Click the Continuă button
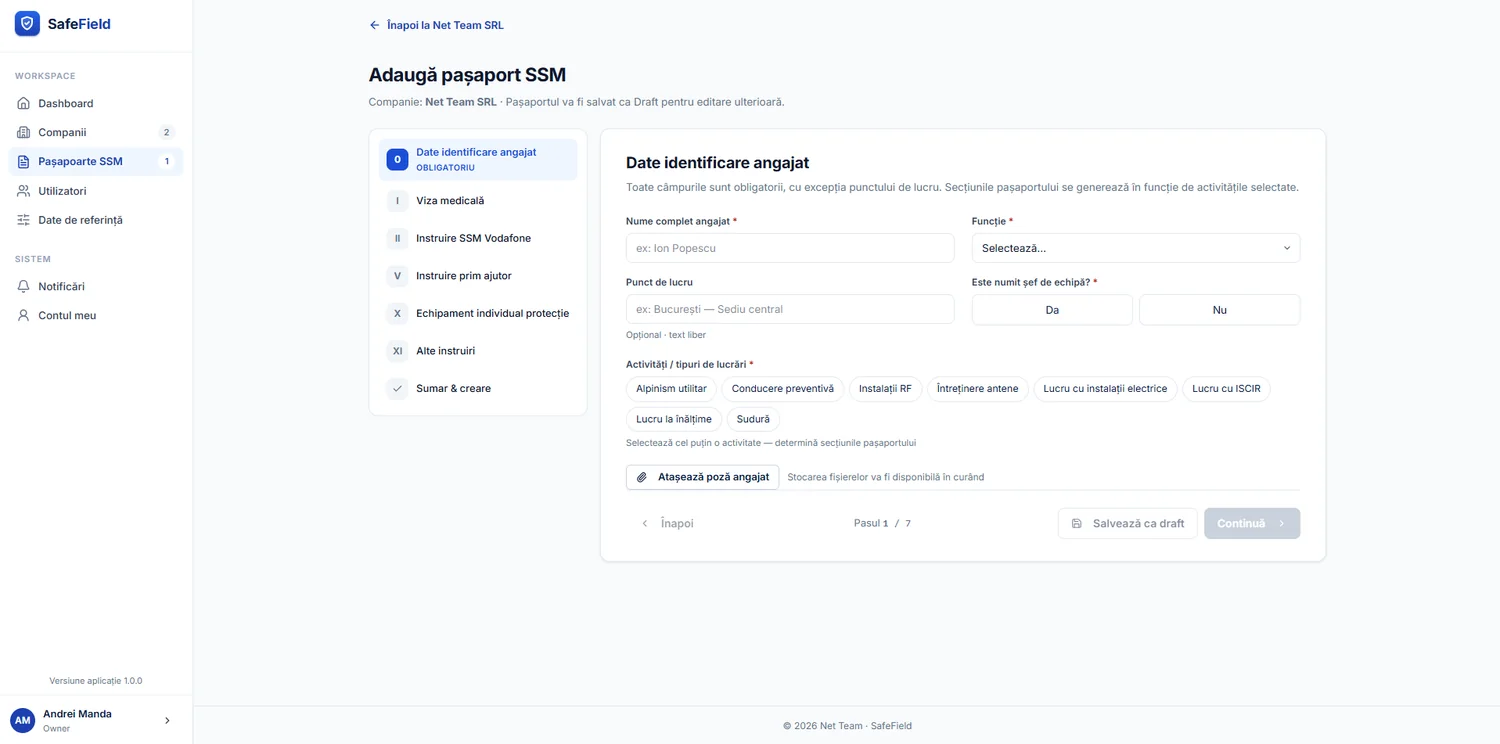Image resolution: width=1500 pixels, height=744 pixels. point(1252,523)
